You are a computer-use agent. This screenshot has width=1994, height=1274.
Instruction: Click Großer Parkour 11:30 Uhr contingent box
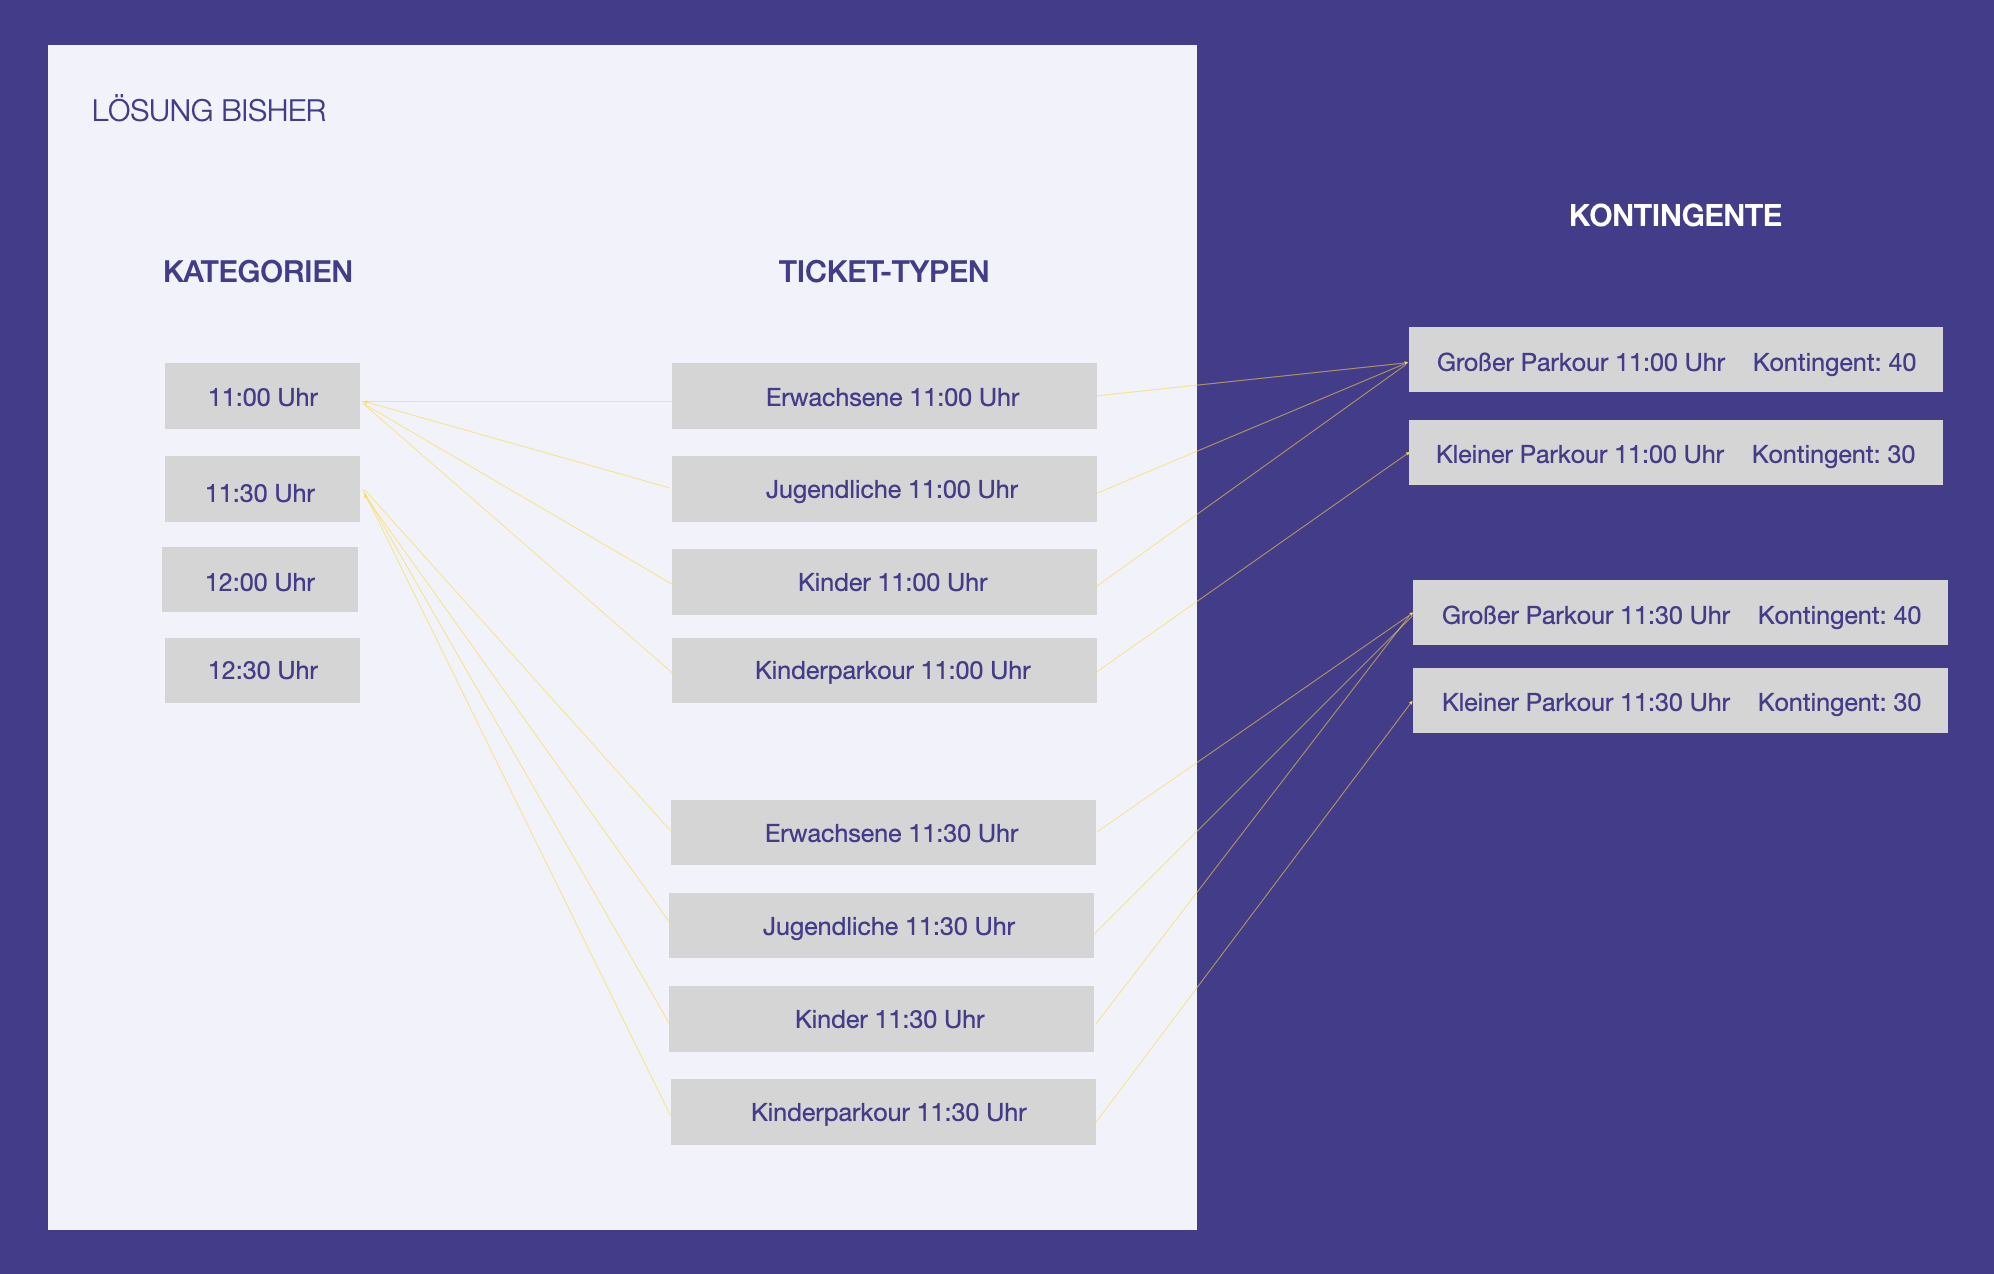pyautogui.click(x=1680, y=612)
